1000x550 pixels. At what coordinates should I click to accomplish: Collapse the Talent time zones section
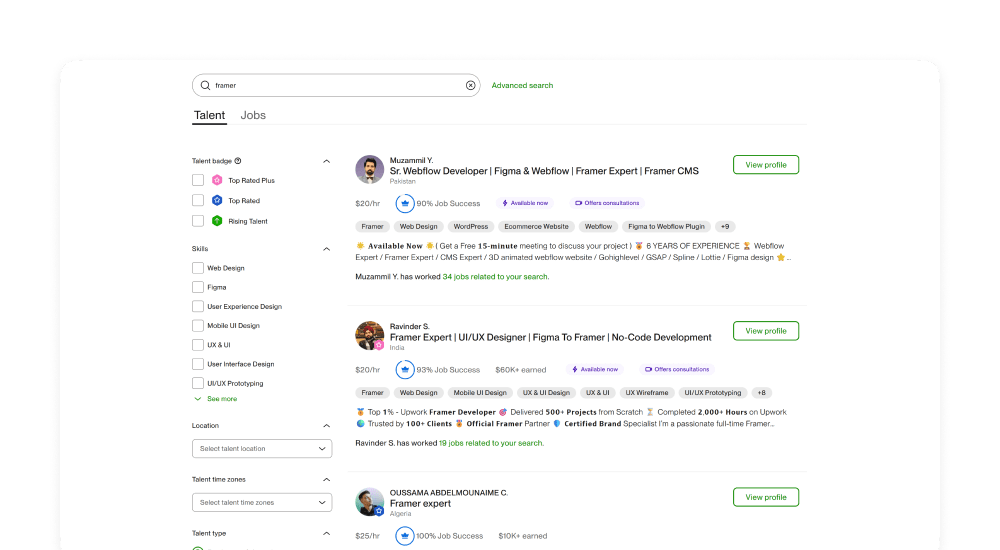click(x=327, y=479)
